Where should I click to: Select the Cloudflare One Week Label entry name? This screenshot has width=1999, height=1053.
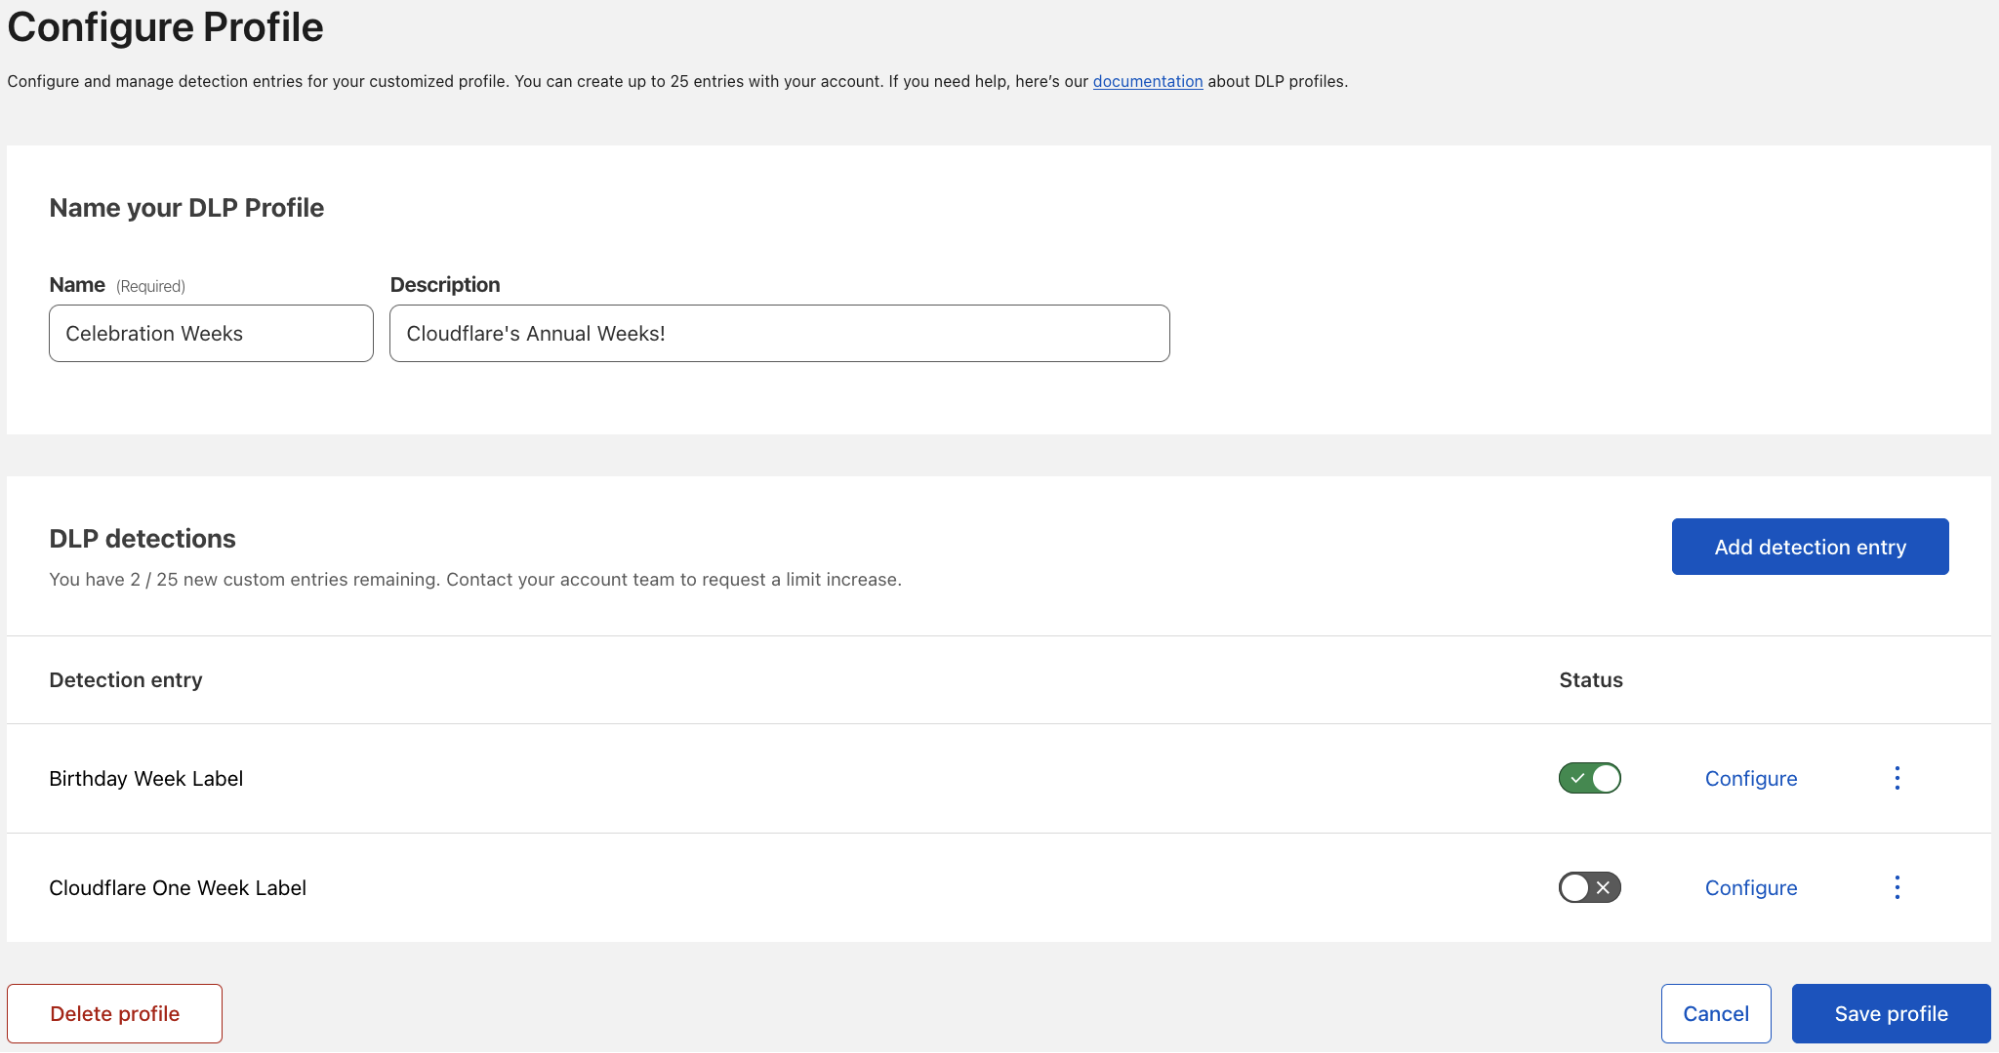(x=178, y=887)
